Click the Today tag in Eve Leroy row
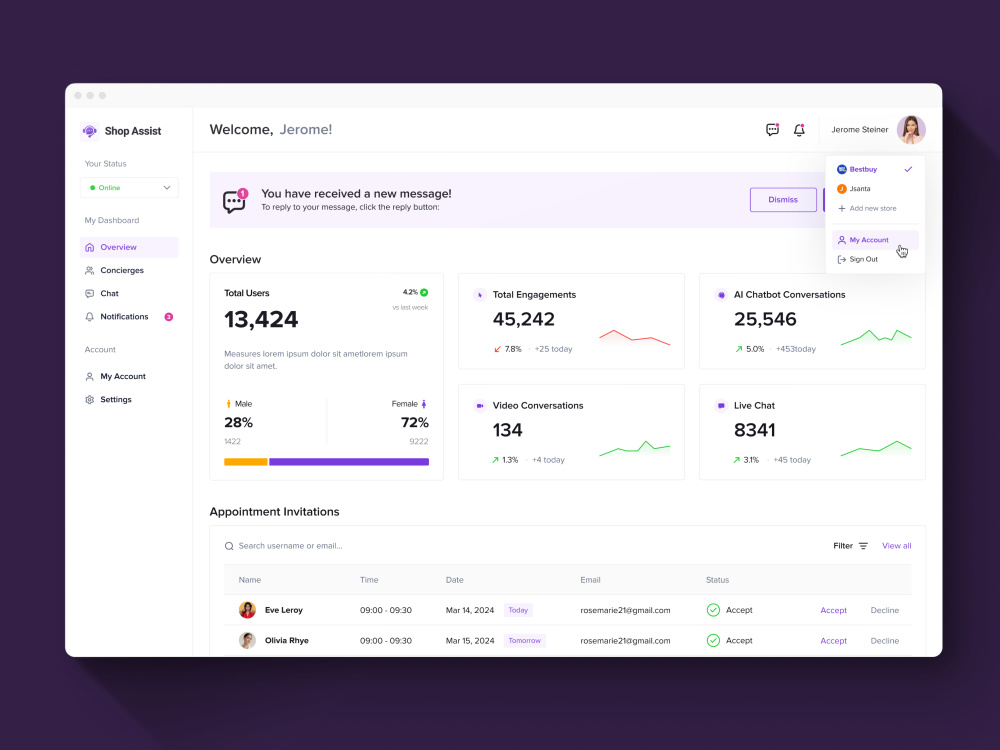Viewport: 1000px width, 750px height. tap(518, 610)
